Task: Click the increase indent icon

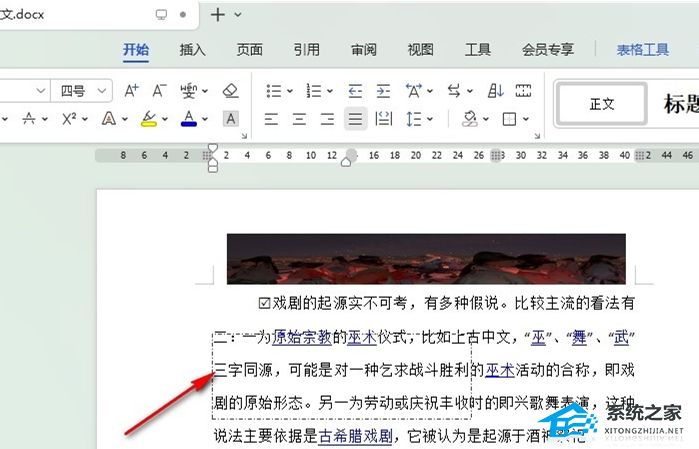Action: click(x=383, y=91)
